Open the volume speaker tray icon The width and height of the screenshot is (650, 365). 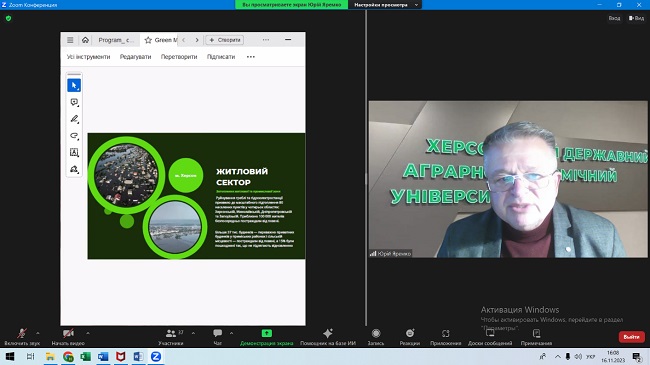point(578,356)
